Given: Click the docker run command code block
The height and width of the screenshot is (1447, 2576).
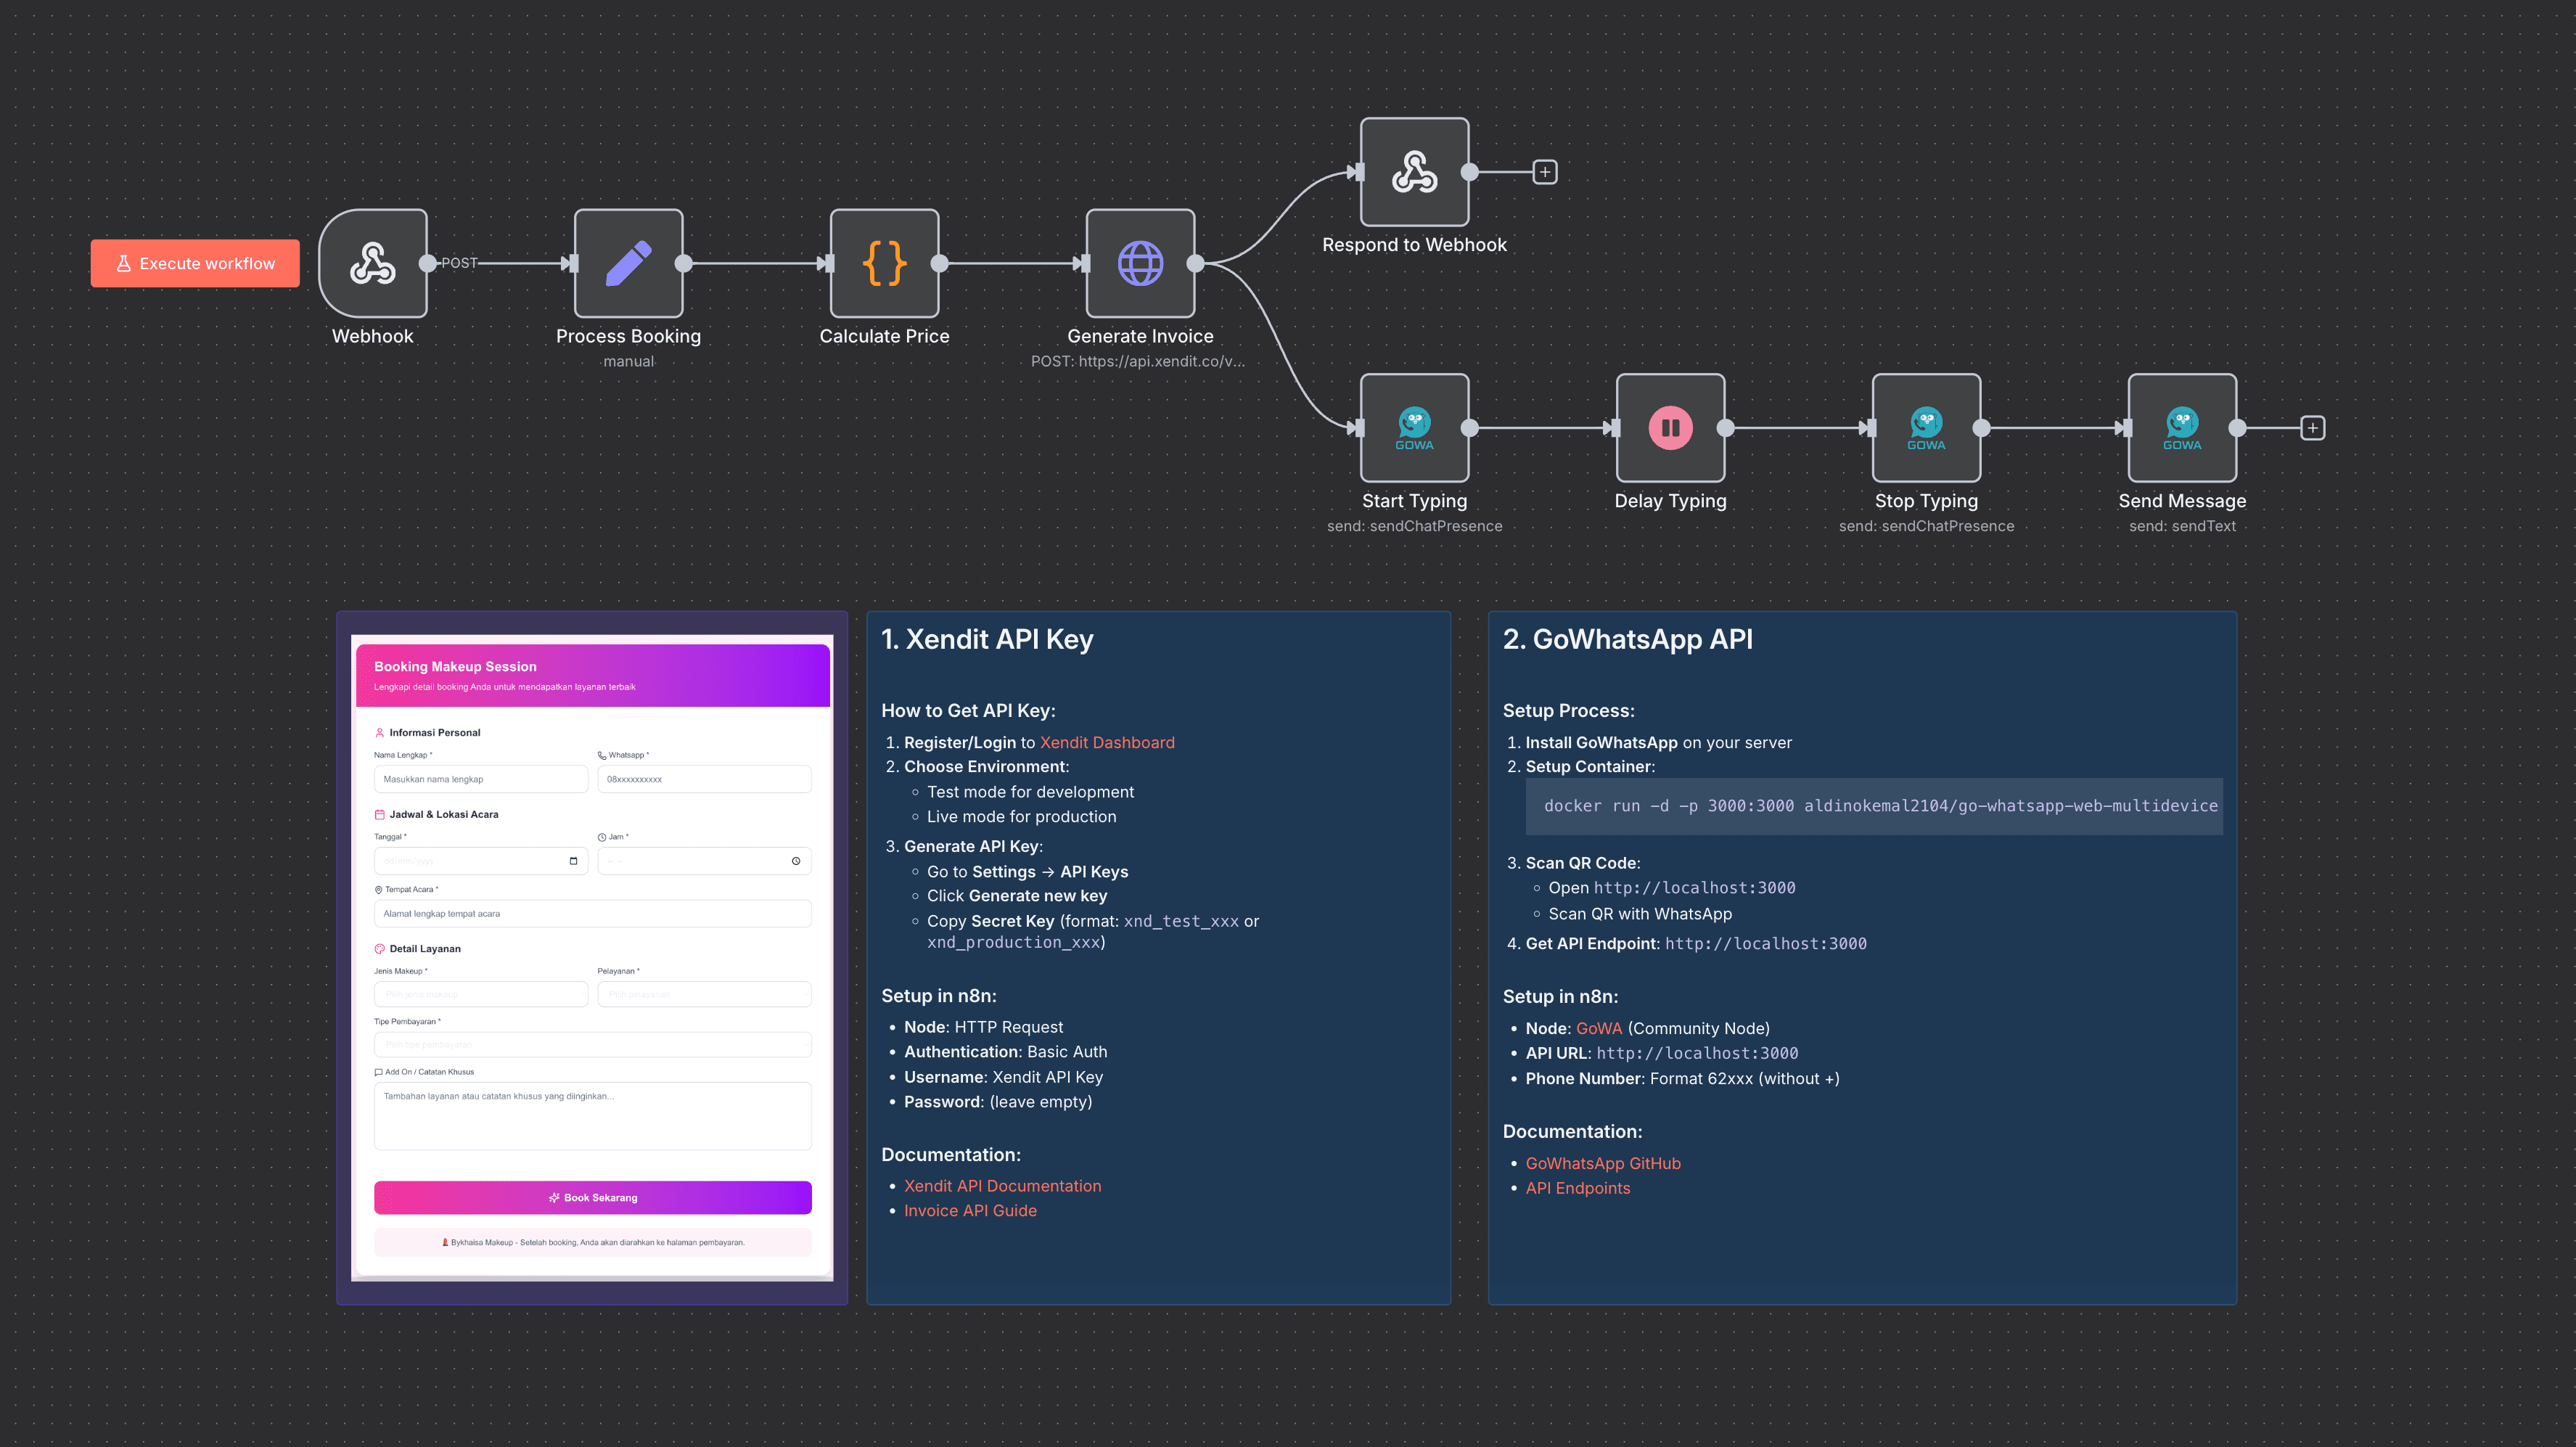Looking at the screenshot, I should [1874, 806].
